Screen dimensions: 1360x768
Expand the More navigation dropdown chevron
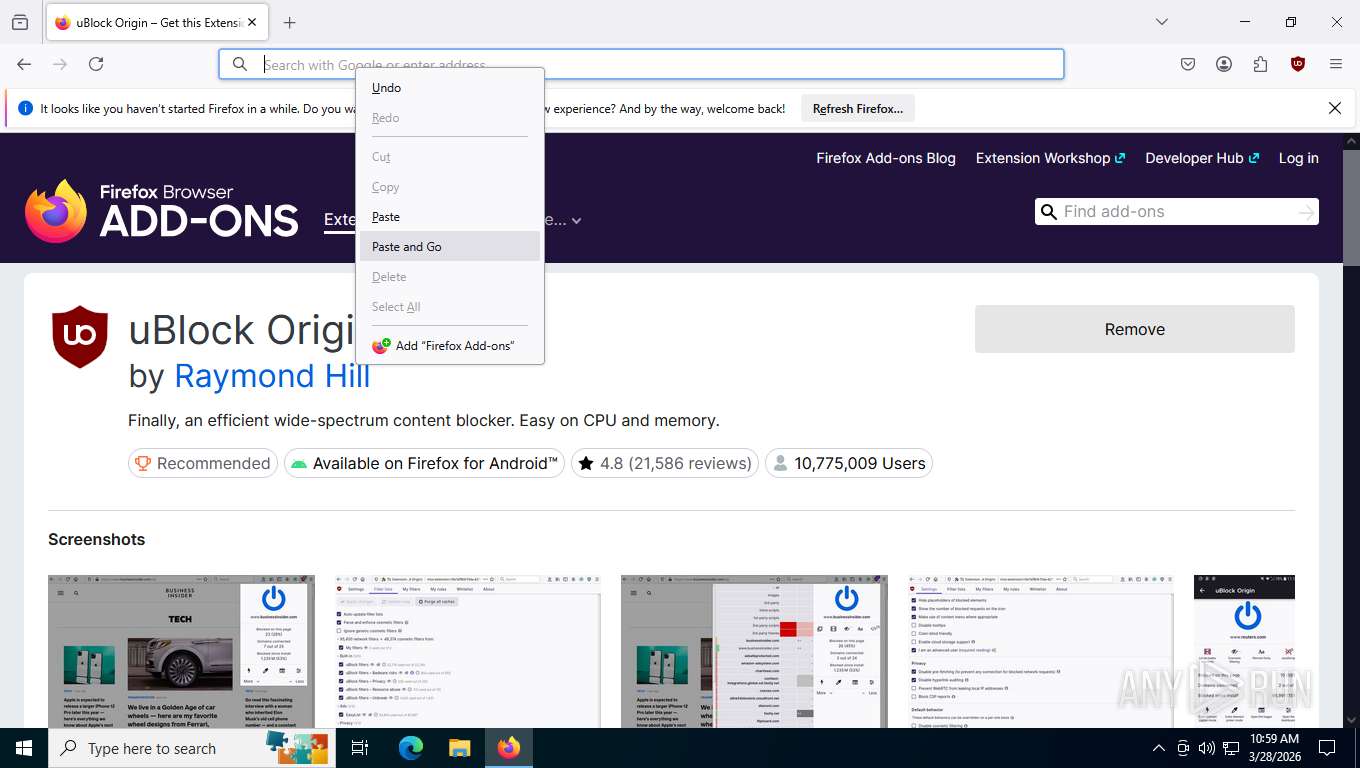[576, 221]
